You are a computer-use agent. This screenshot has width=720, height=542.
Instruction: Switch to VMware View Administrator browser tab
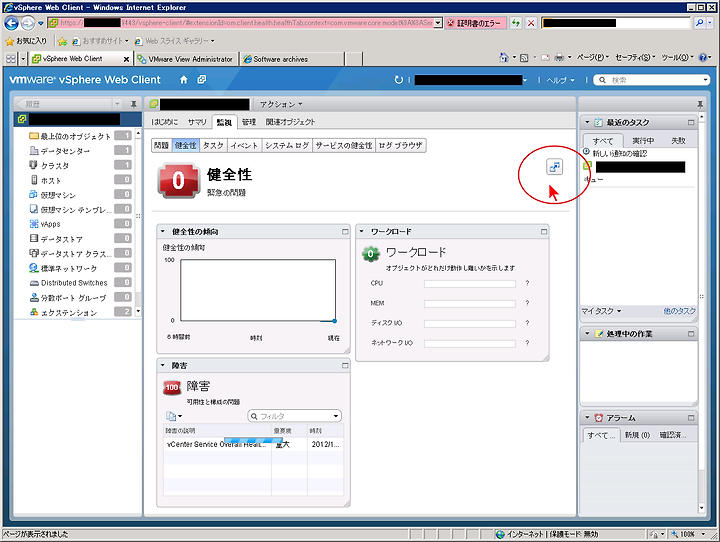[186, 59]
